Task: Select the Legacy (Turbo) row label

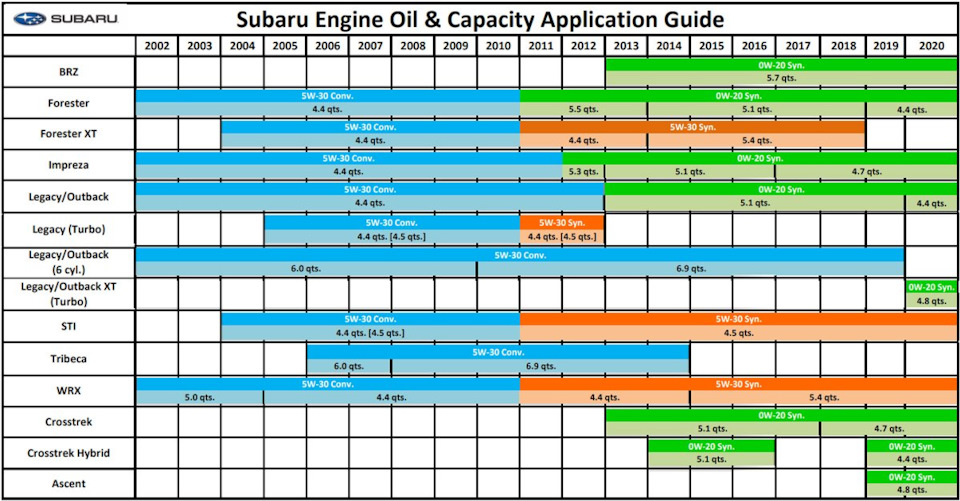Action: (x=69, y=229)
